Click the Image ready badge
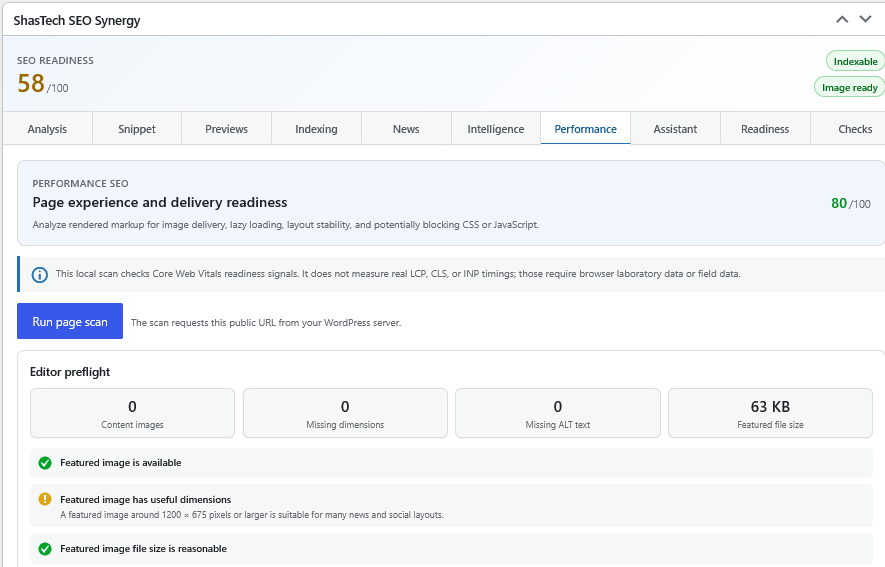Viewport: 885px width, 567px height. click(849, 87)
